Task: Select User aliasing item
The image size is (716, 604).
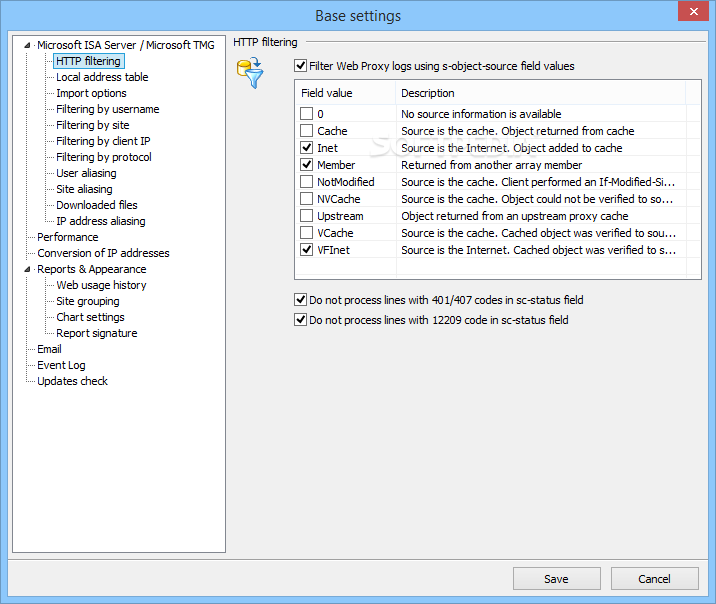Action: pos(86,173)
